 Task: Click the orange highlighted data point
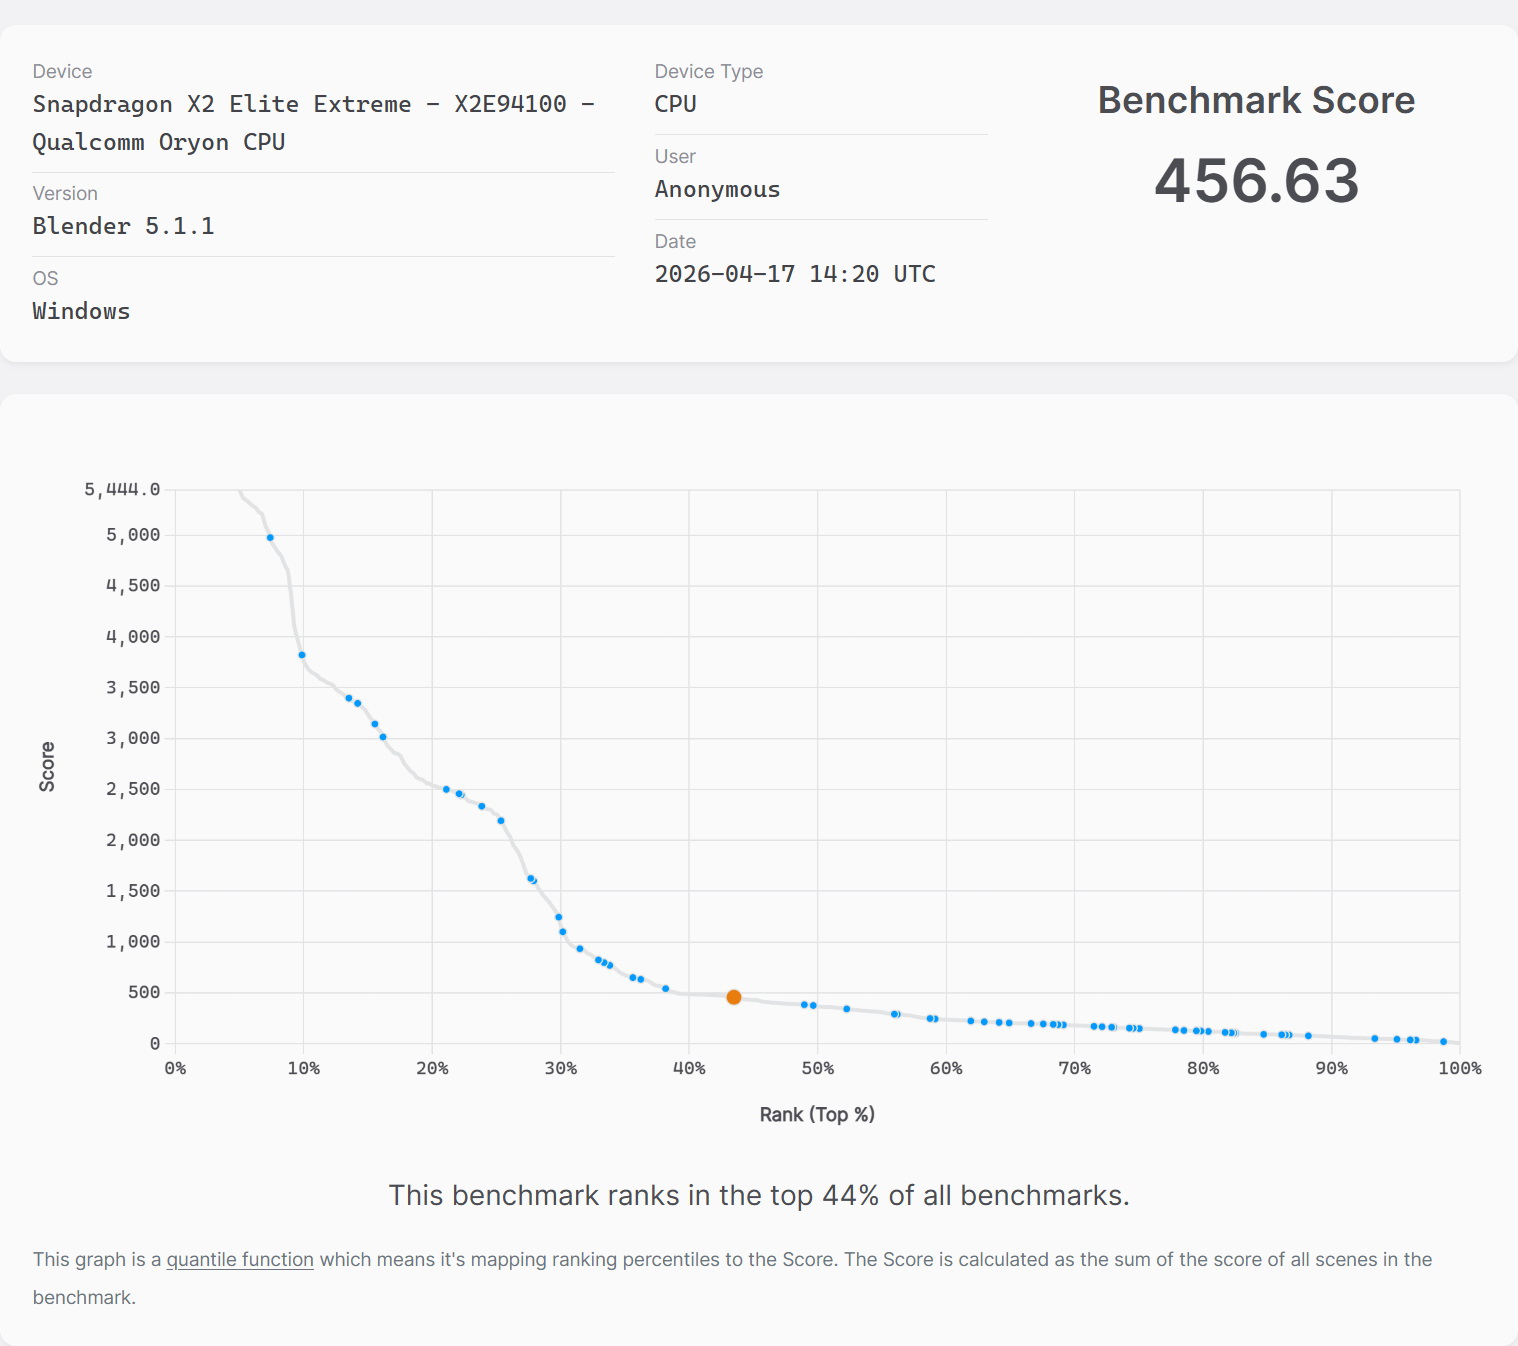click(x=734, y=997)
